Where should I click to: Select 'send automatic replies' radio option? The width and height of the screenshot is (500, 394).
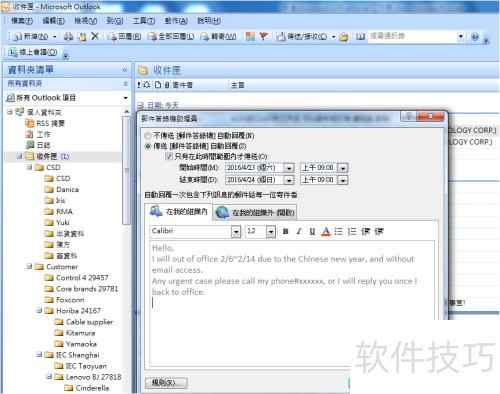tap(148, 146)
